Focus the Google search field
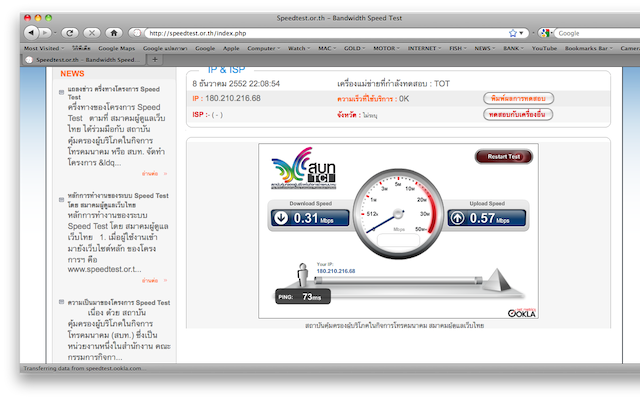The height and width of the screenshot is (400, 640). [x=597, y=33]
